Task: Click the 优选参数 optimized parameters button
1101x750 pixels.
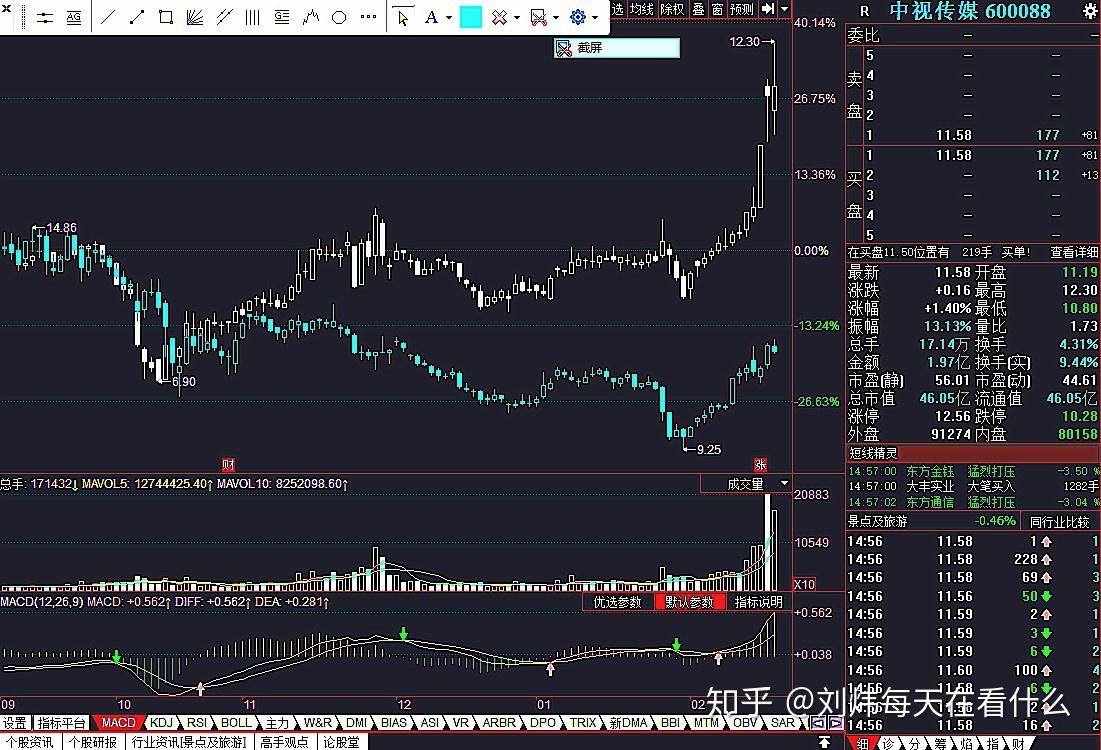Action: (618, 602)
